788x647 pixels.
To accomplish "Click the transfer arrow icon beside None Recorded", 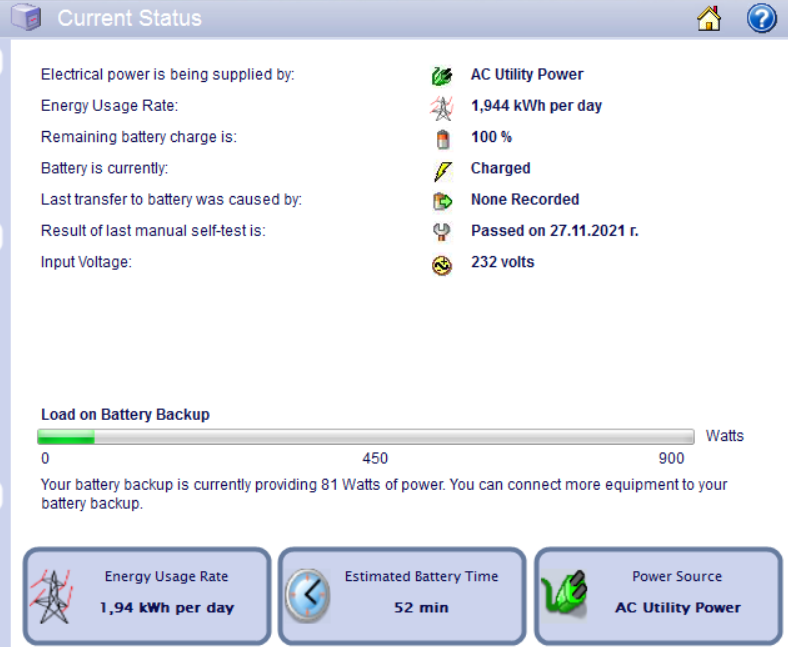I will pos(442,201).
